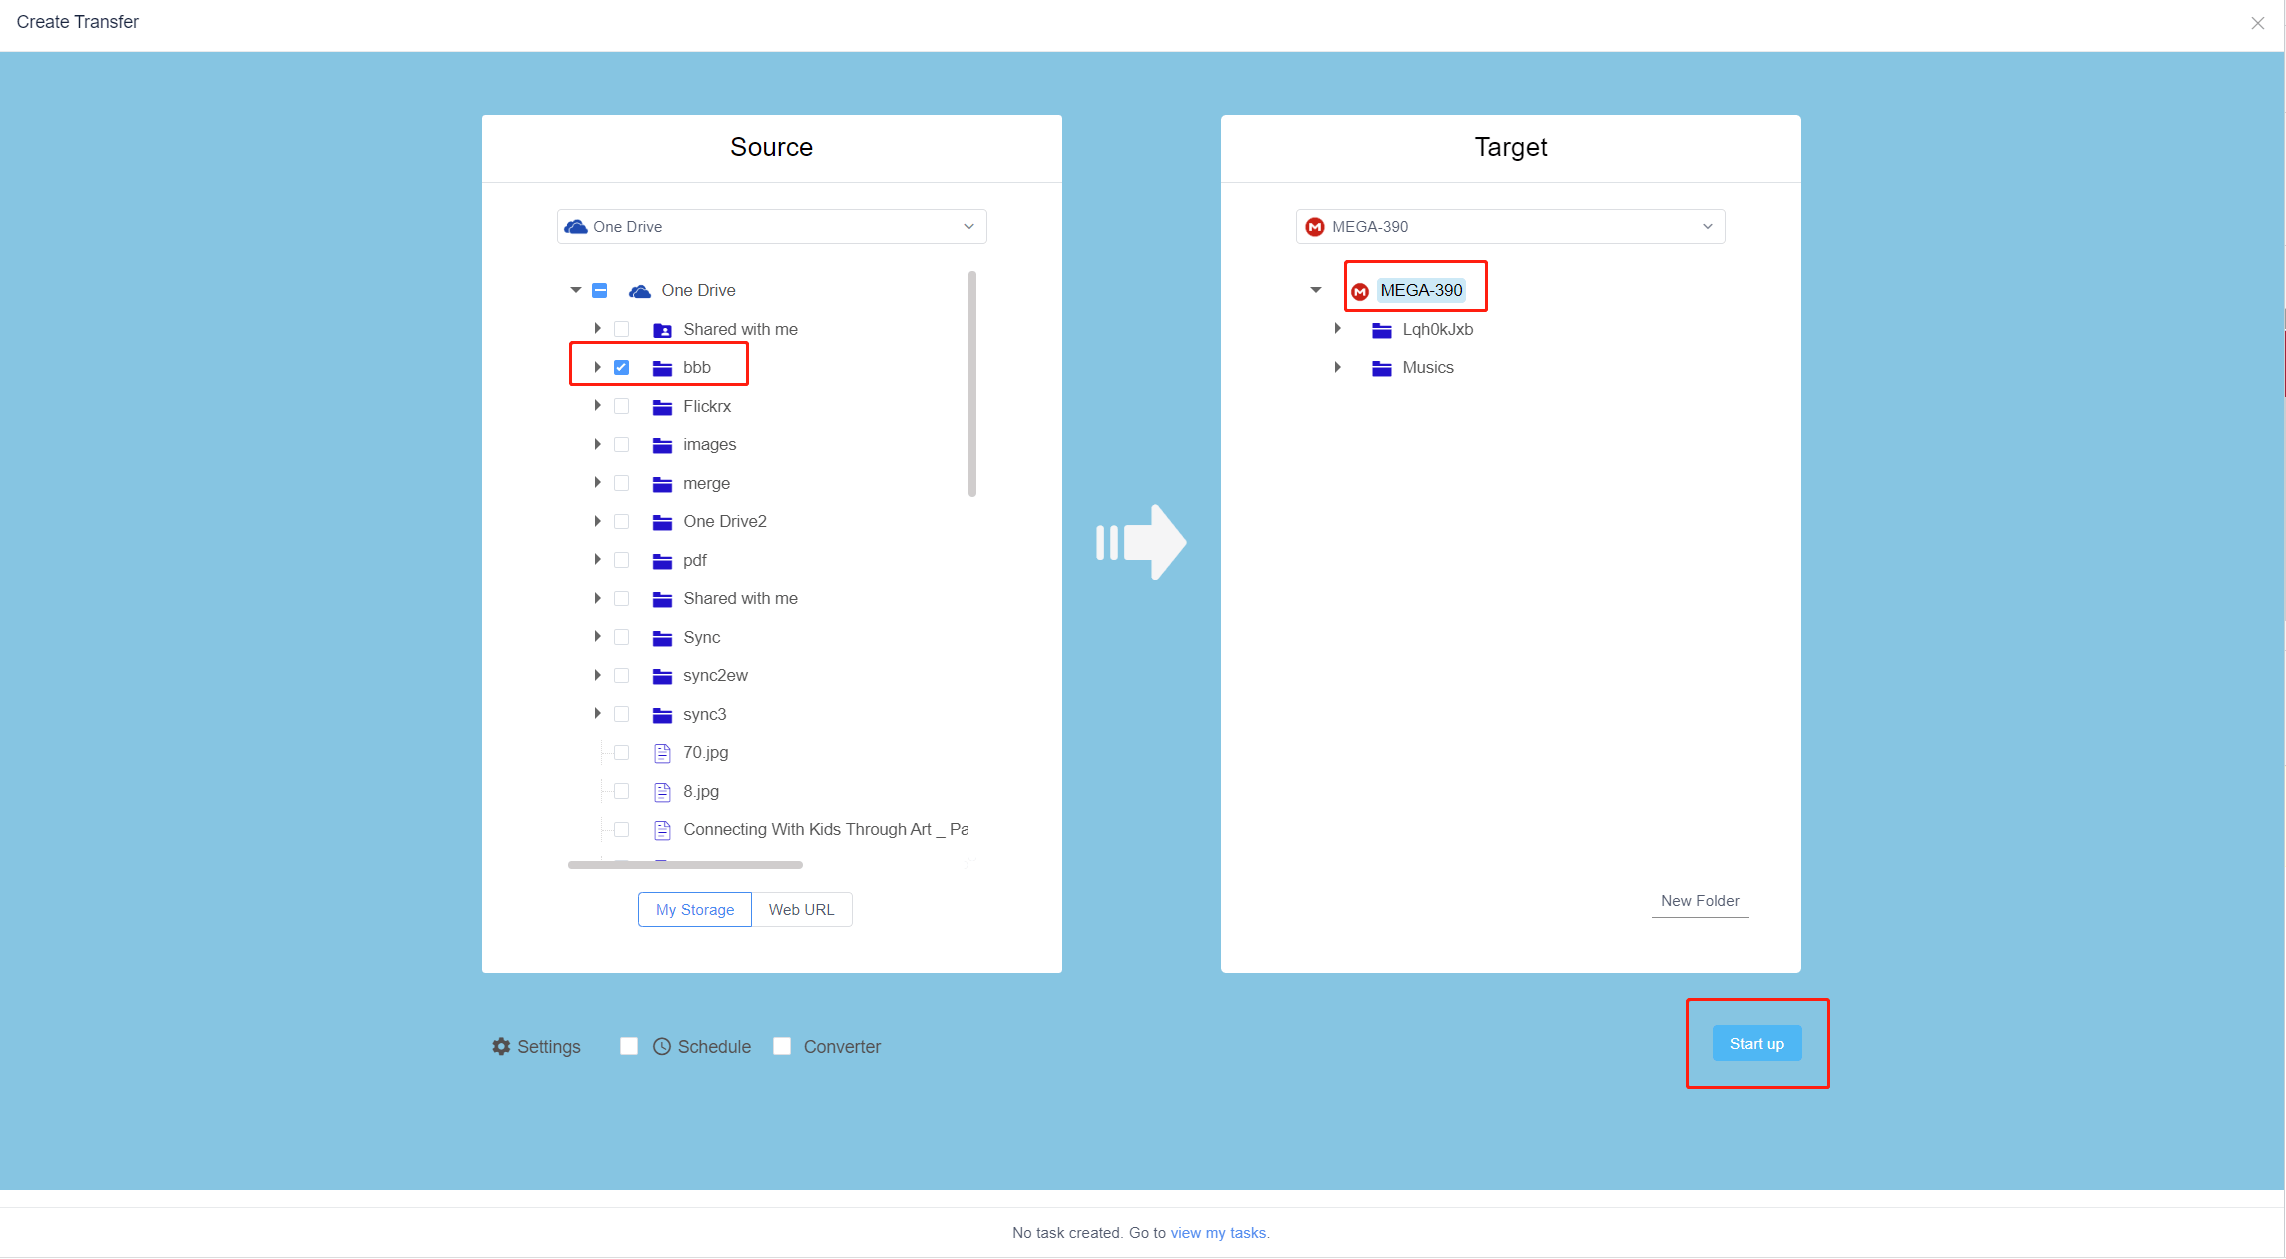Expand the One Drive source dropdown
2286x1259 pixels.
click(967, 226)
